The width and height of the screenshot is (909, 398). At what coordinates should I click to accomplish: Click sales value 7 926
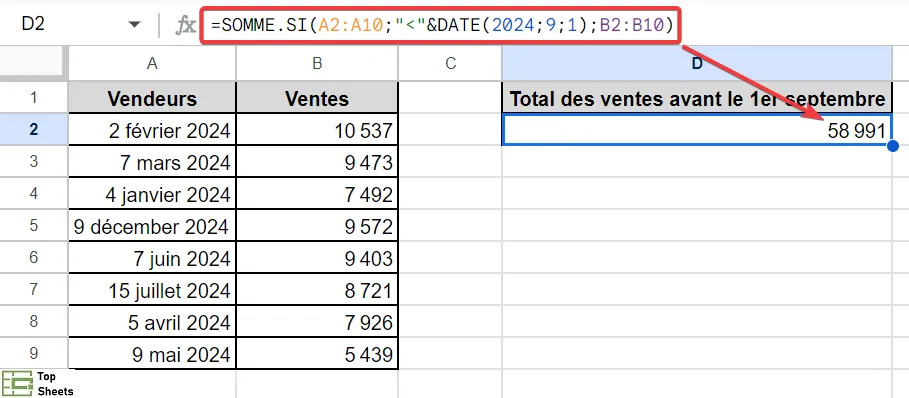click(317, 322)
